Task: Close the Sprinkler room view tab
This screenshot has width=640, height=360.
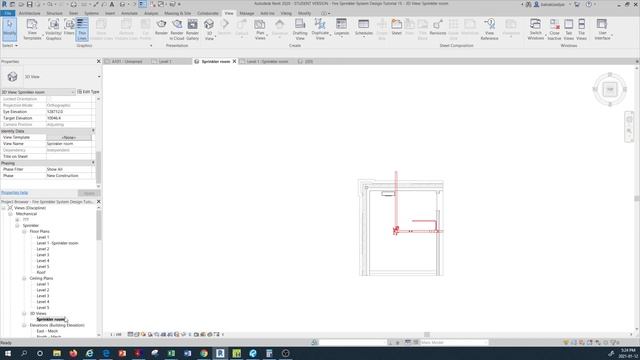Action: click(x=235, y=61)
